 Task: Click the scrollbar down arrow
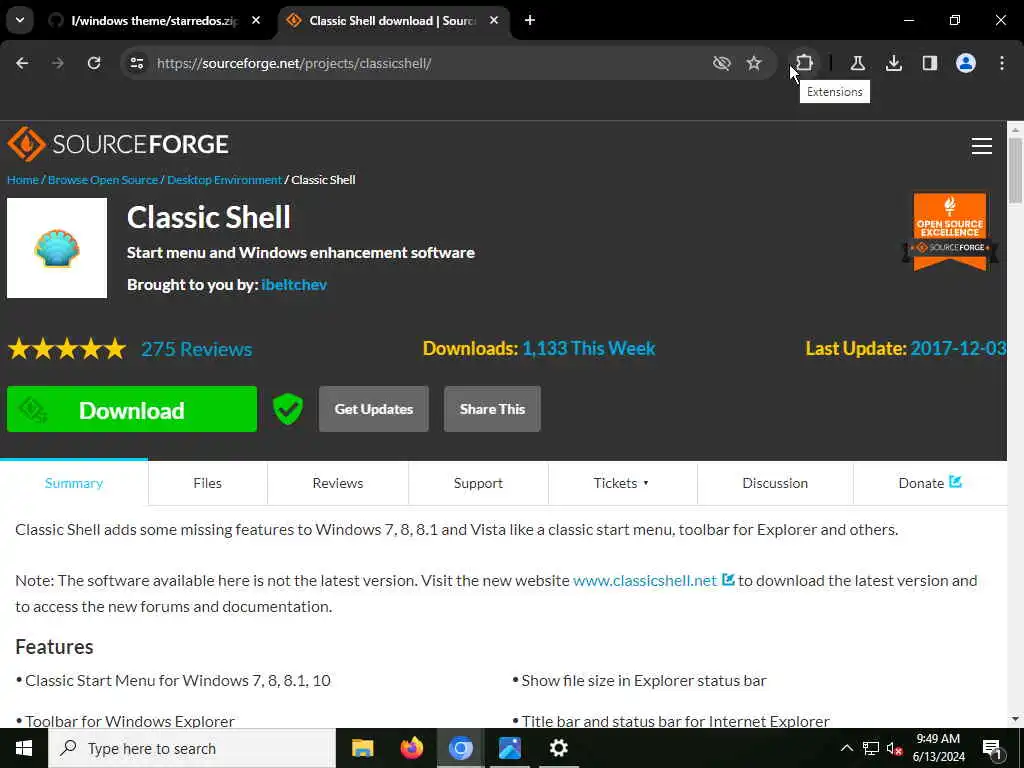tap(1016, 719)
